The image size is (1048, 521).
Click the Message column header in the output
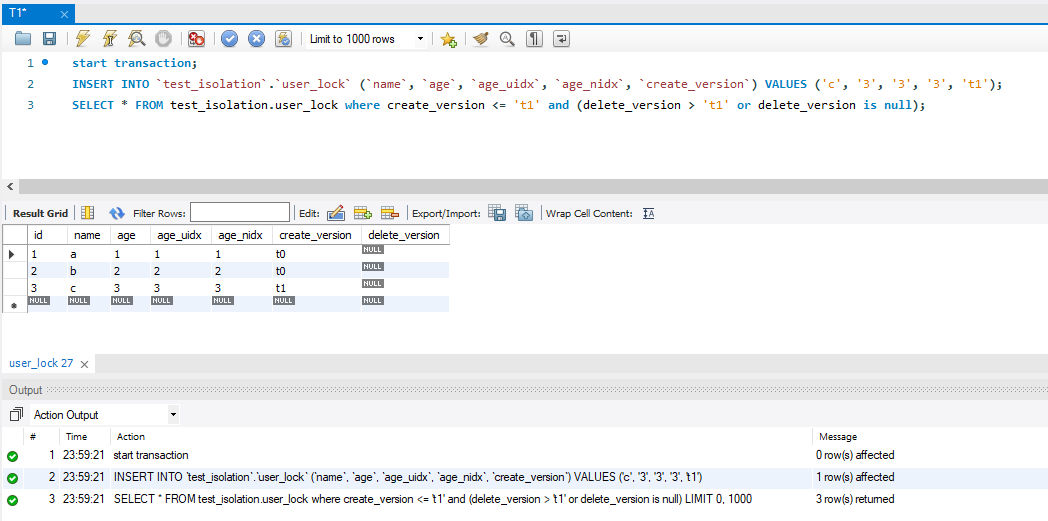click(837, 437)
